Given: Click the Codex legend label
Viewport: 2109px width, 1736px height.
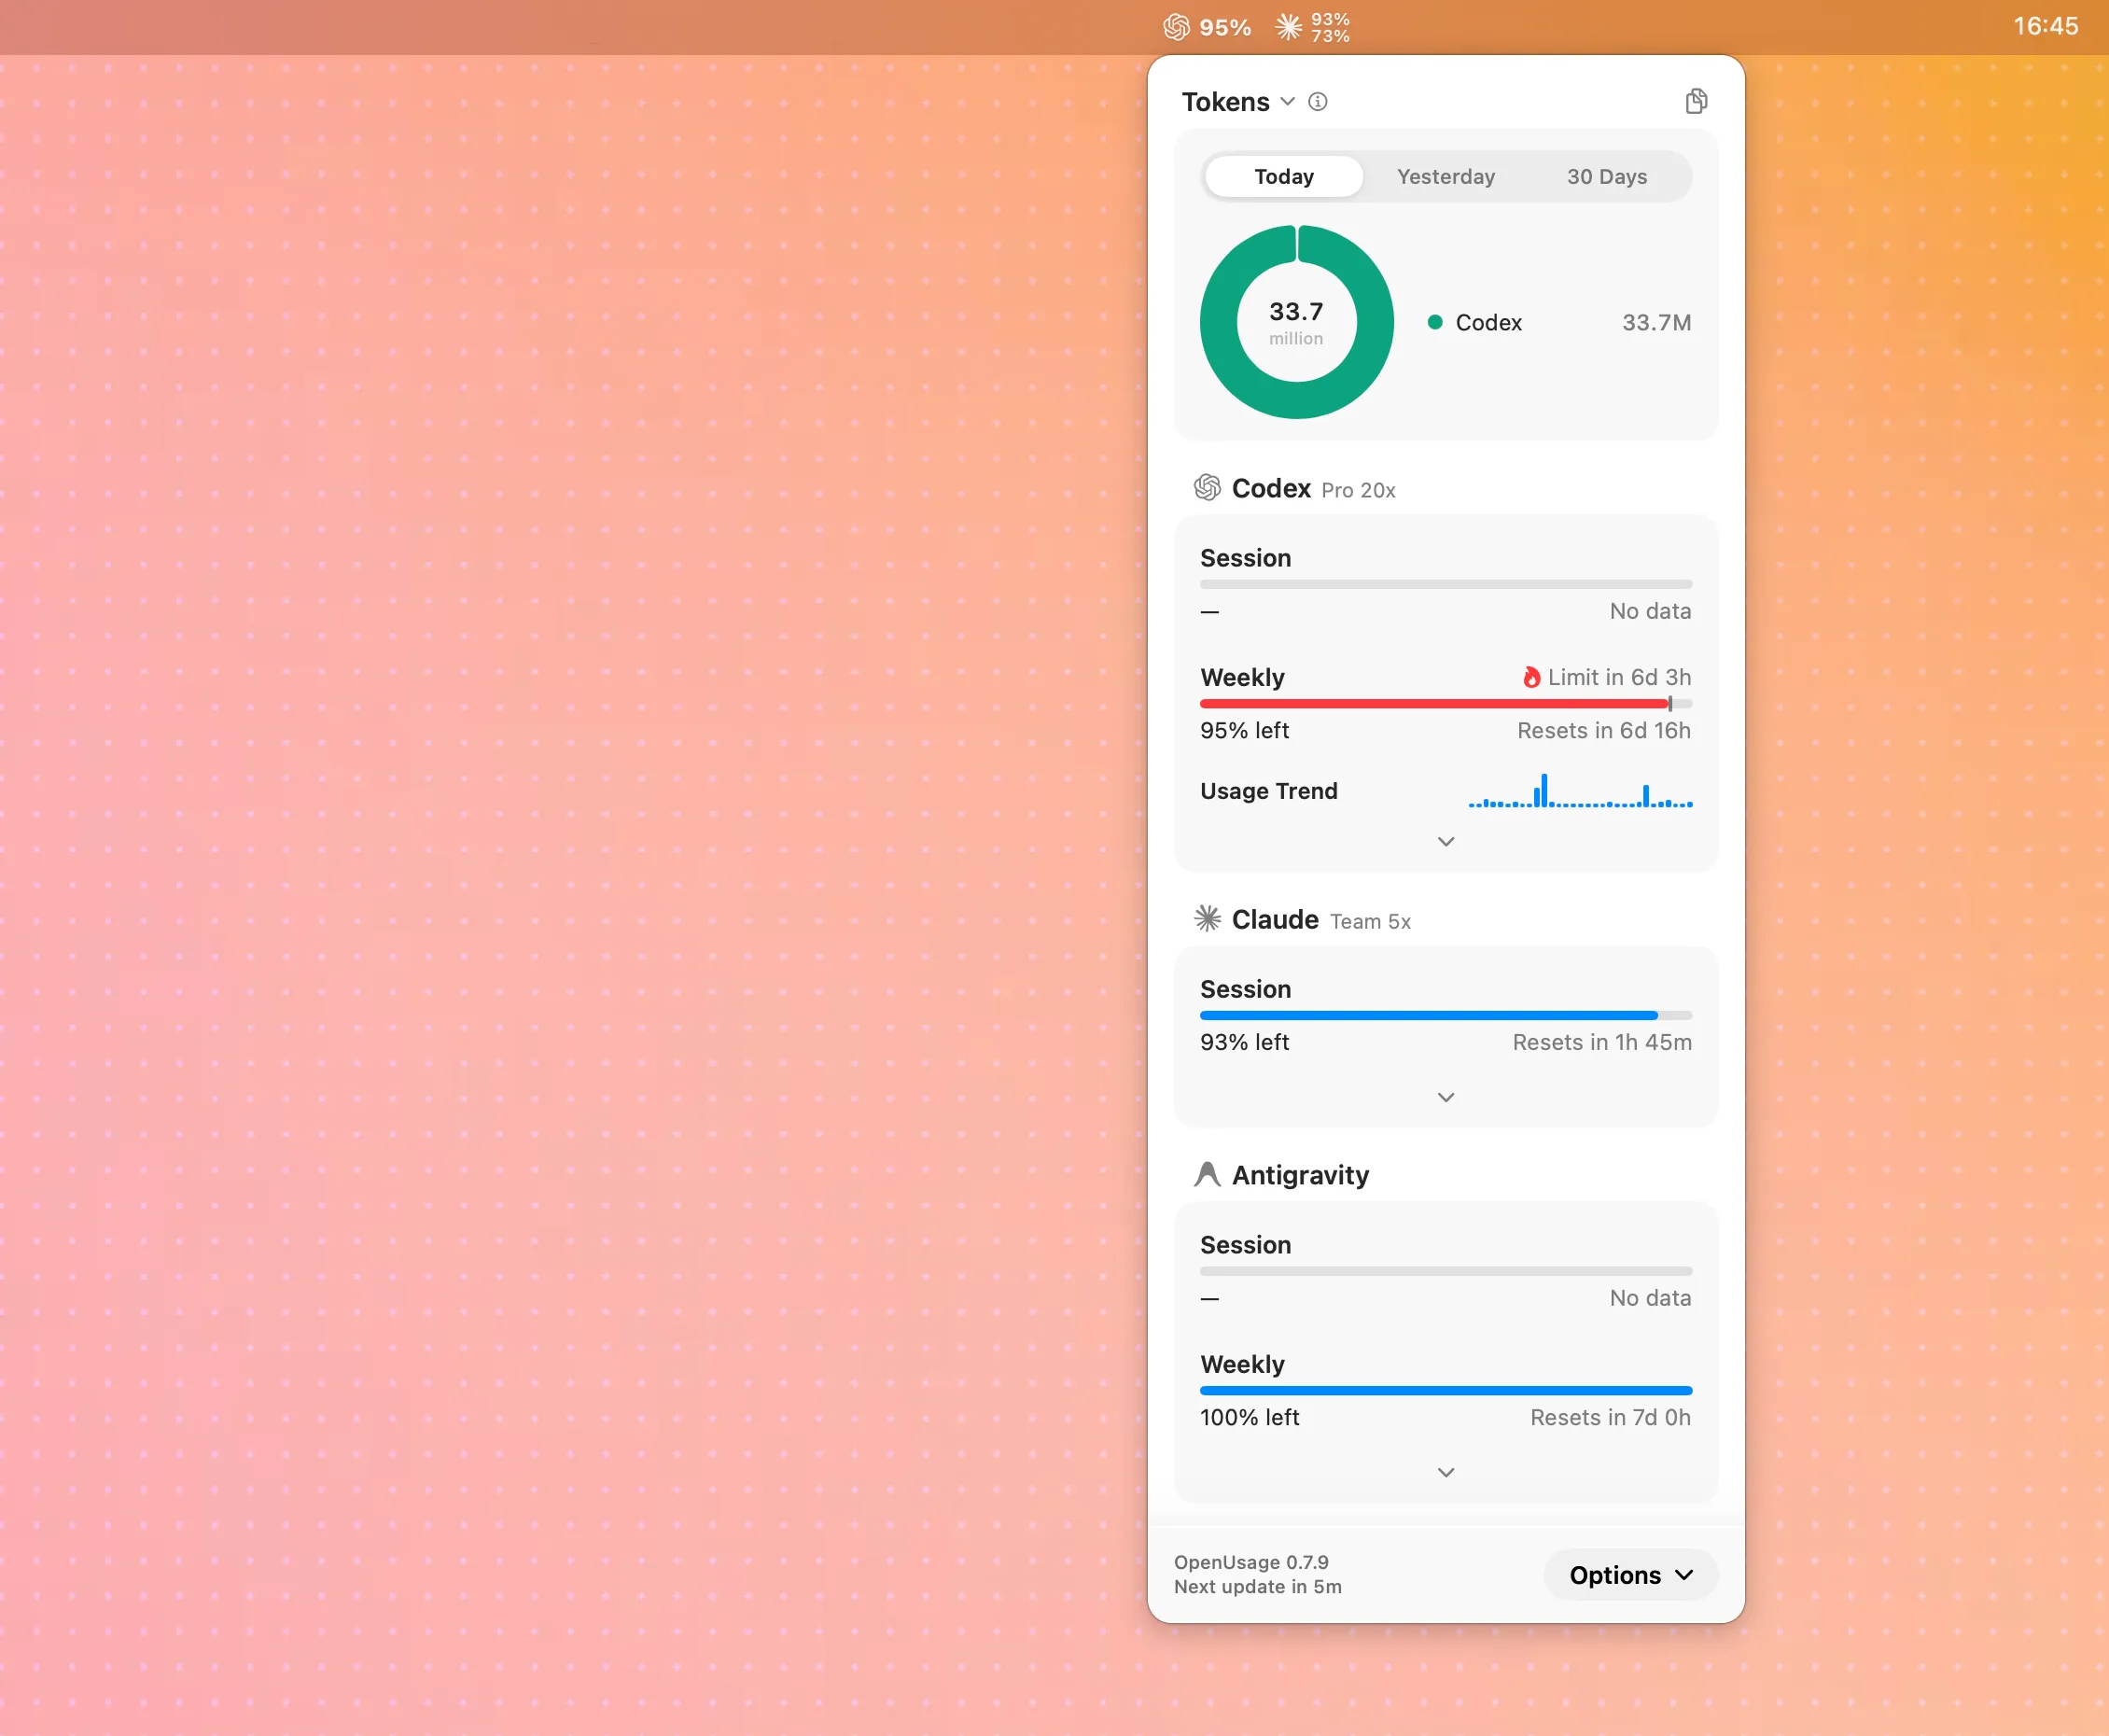Looking at the screenshot, I should coord(1488,322).
